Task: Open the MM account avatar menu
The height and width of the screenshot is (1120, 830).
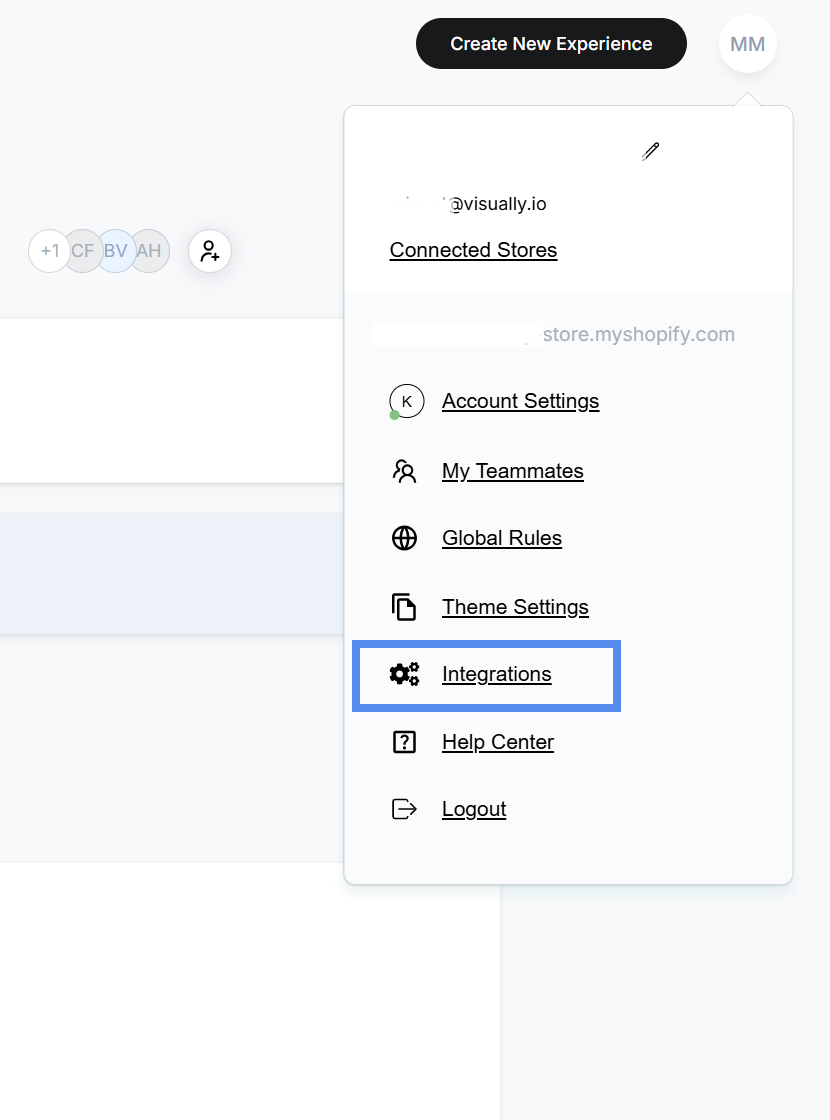Action: tap(747, 43)
